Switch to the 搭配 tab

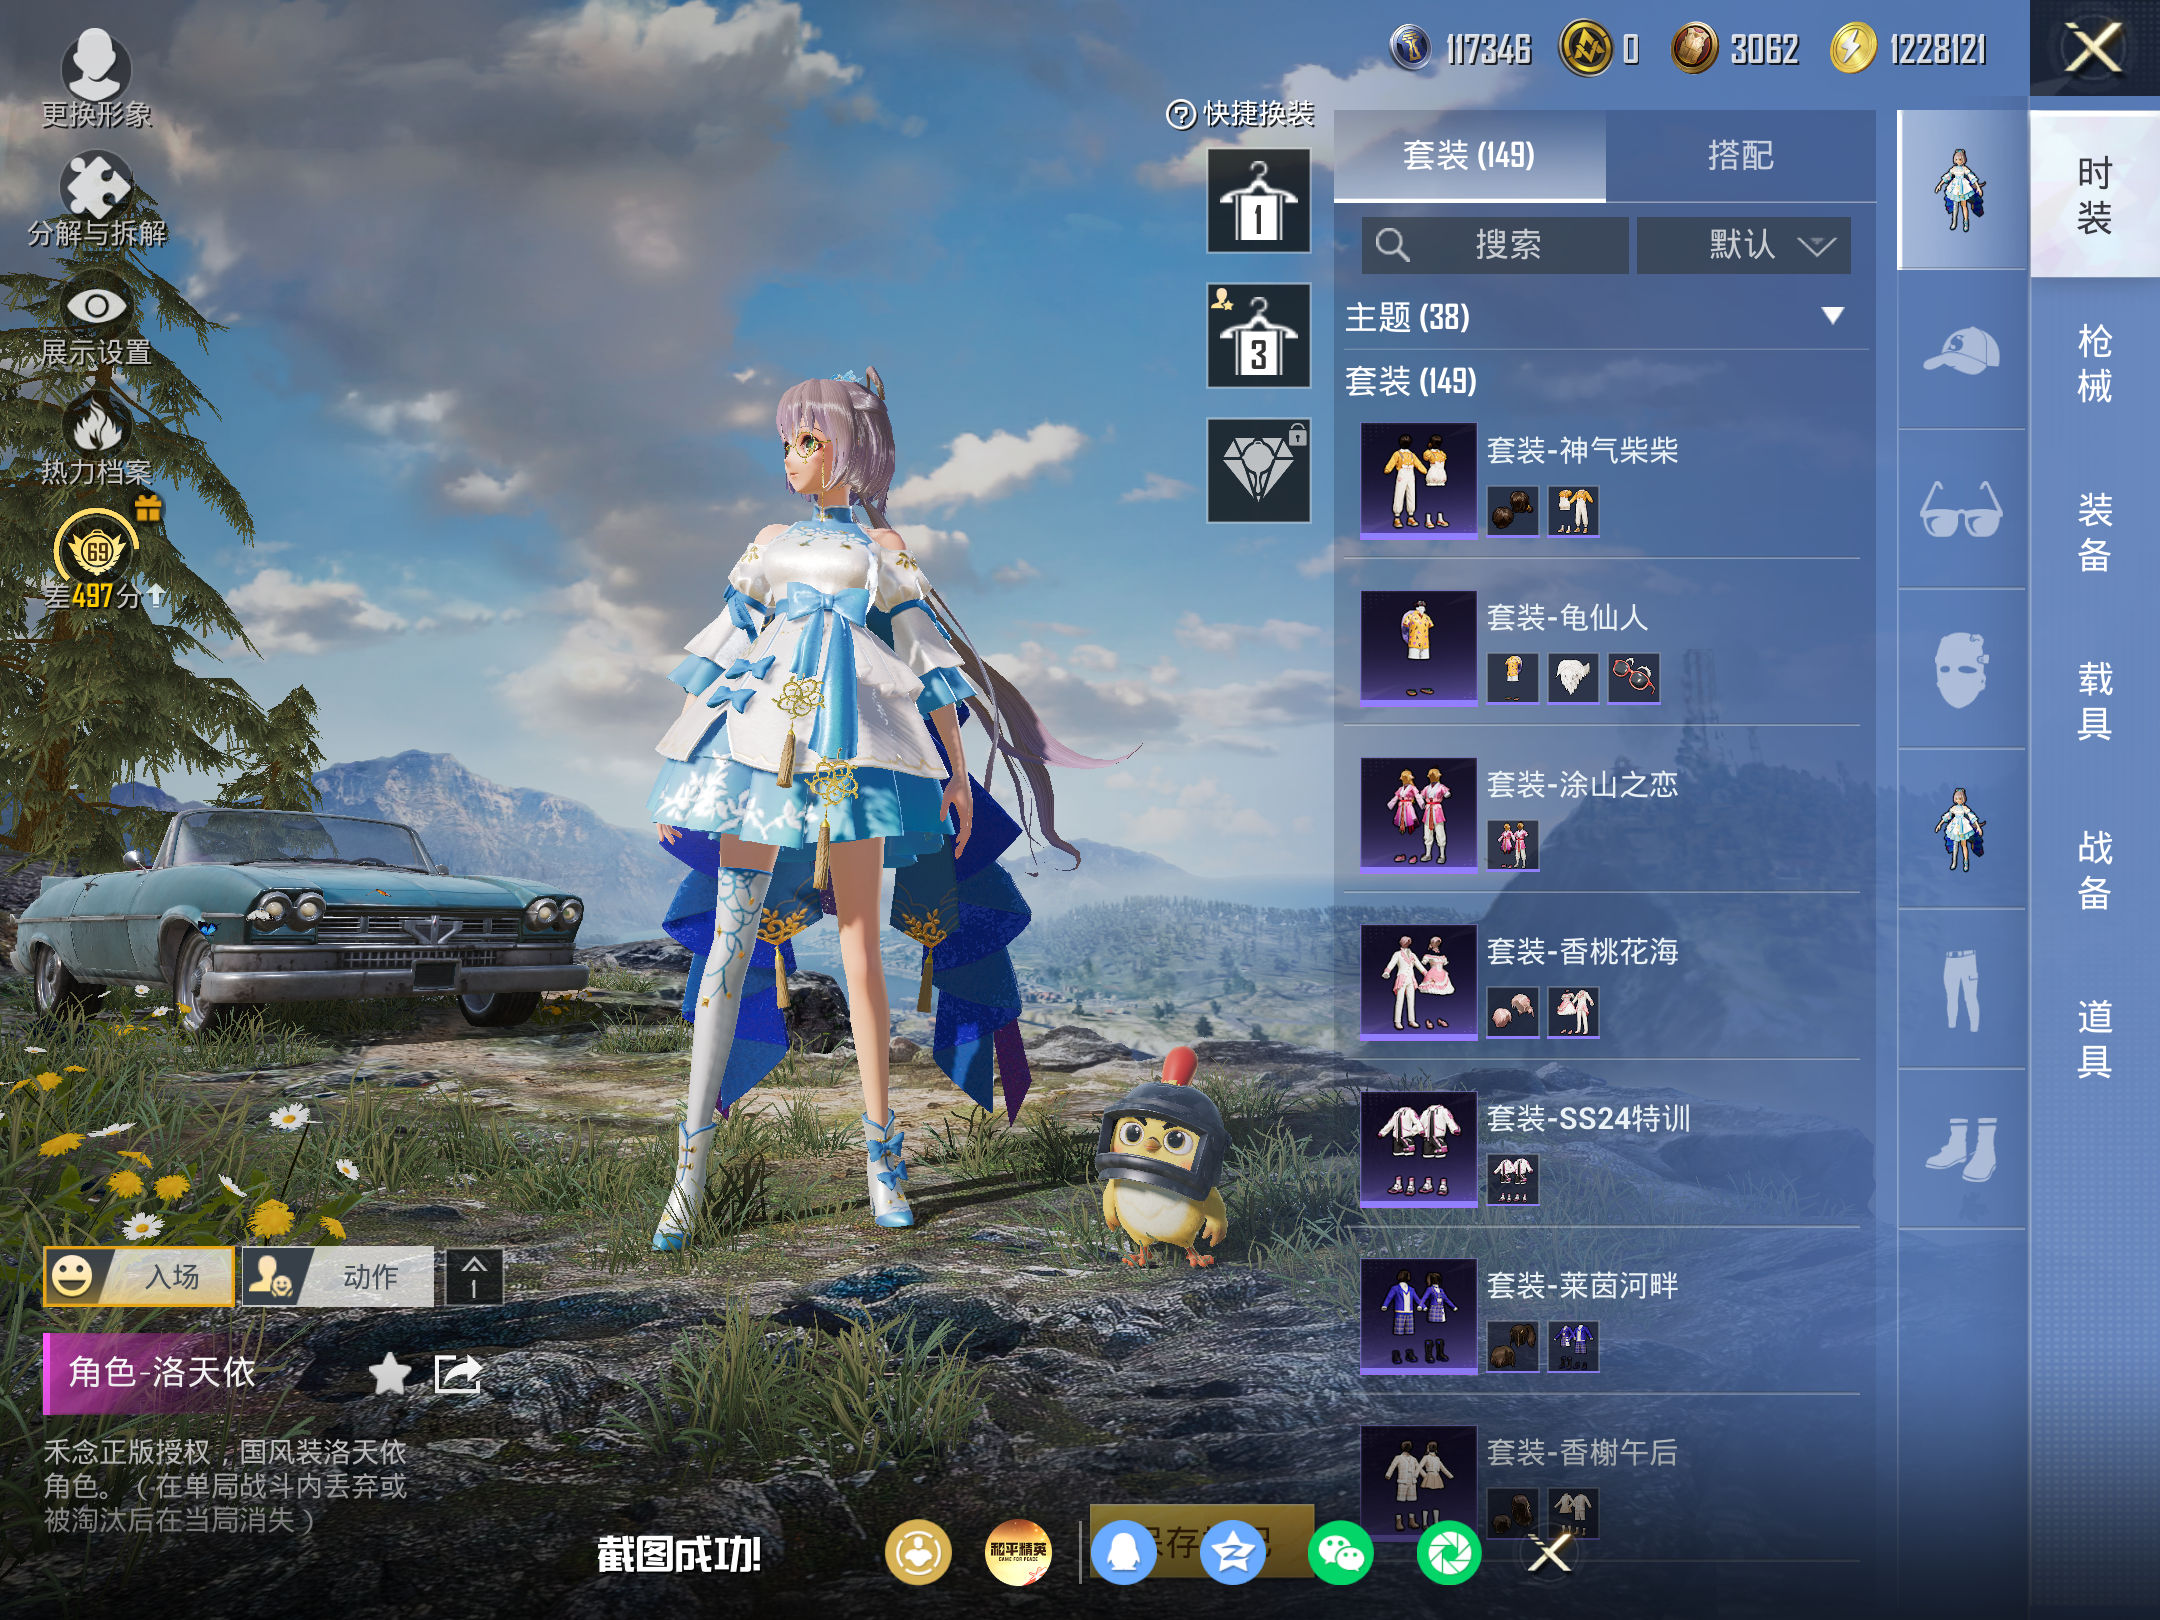click(x=1740, y=156)
